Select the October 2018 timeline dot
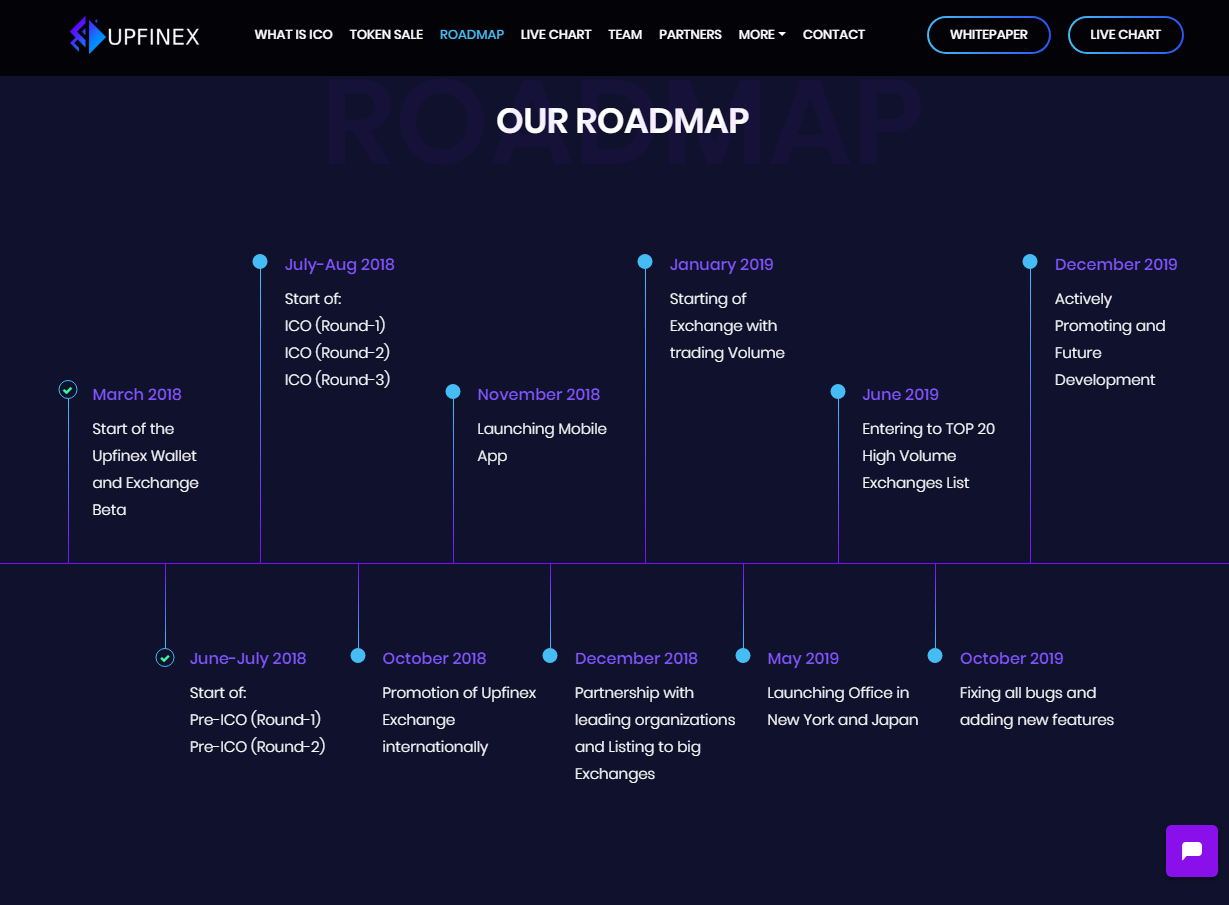Image resolution: width=1229 pixels, height=905 pixels. click(x=358, y=655)
